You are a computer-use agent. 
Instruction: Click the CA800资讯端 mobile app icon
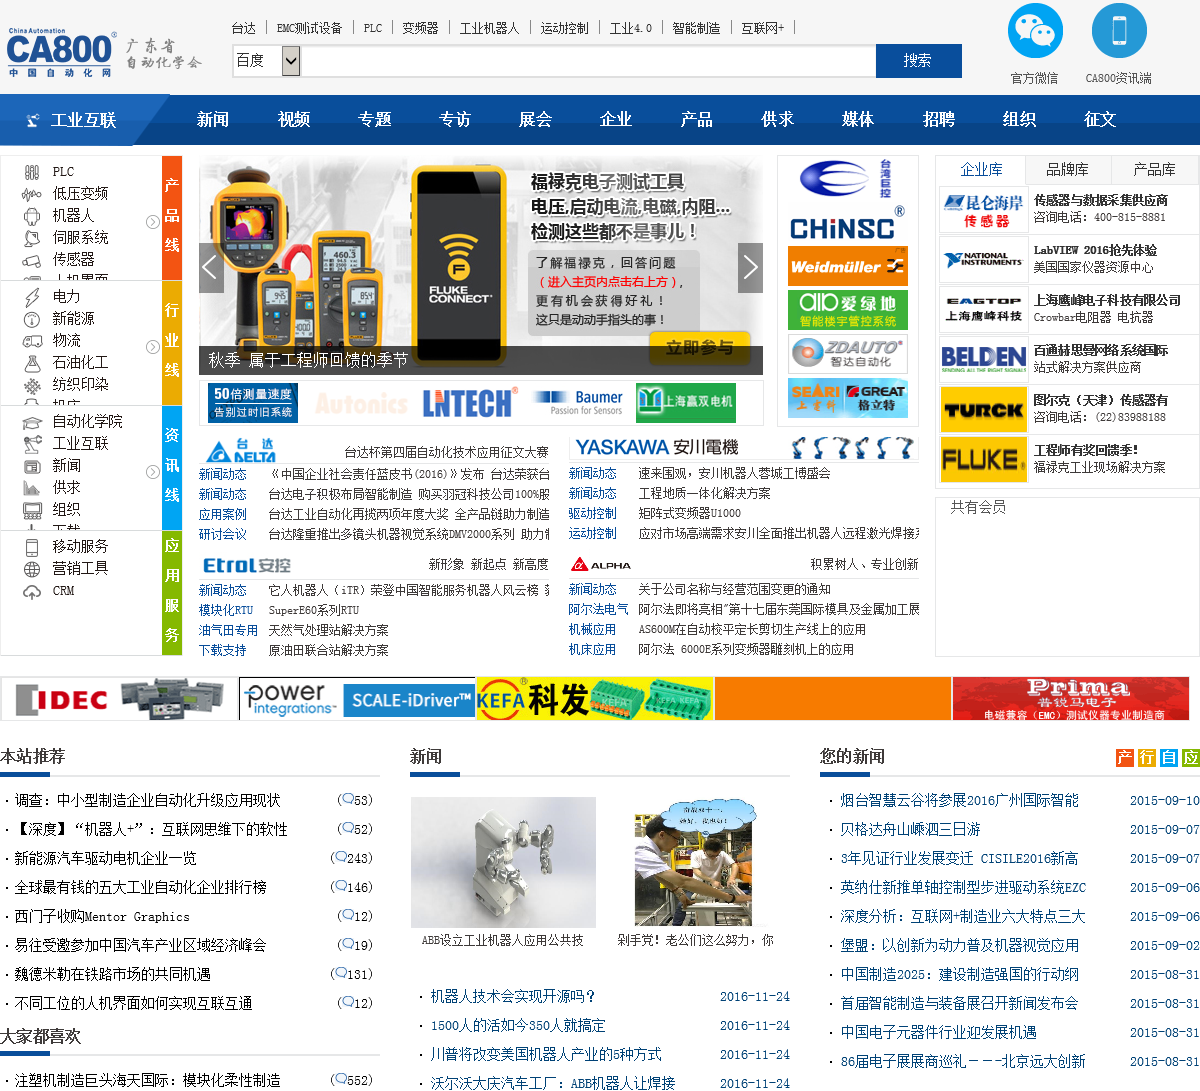pyautogui.click(x=1119, y=31)
